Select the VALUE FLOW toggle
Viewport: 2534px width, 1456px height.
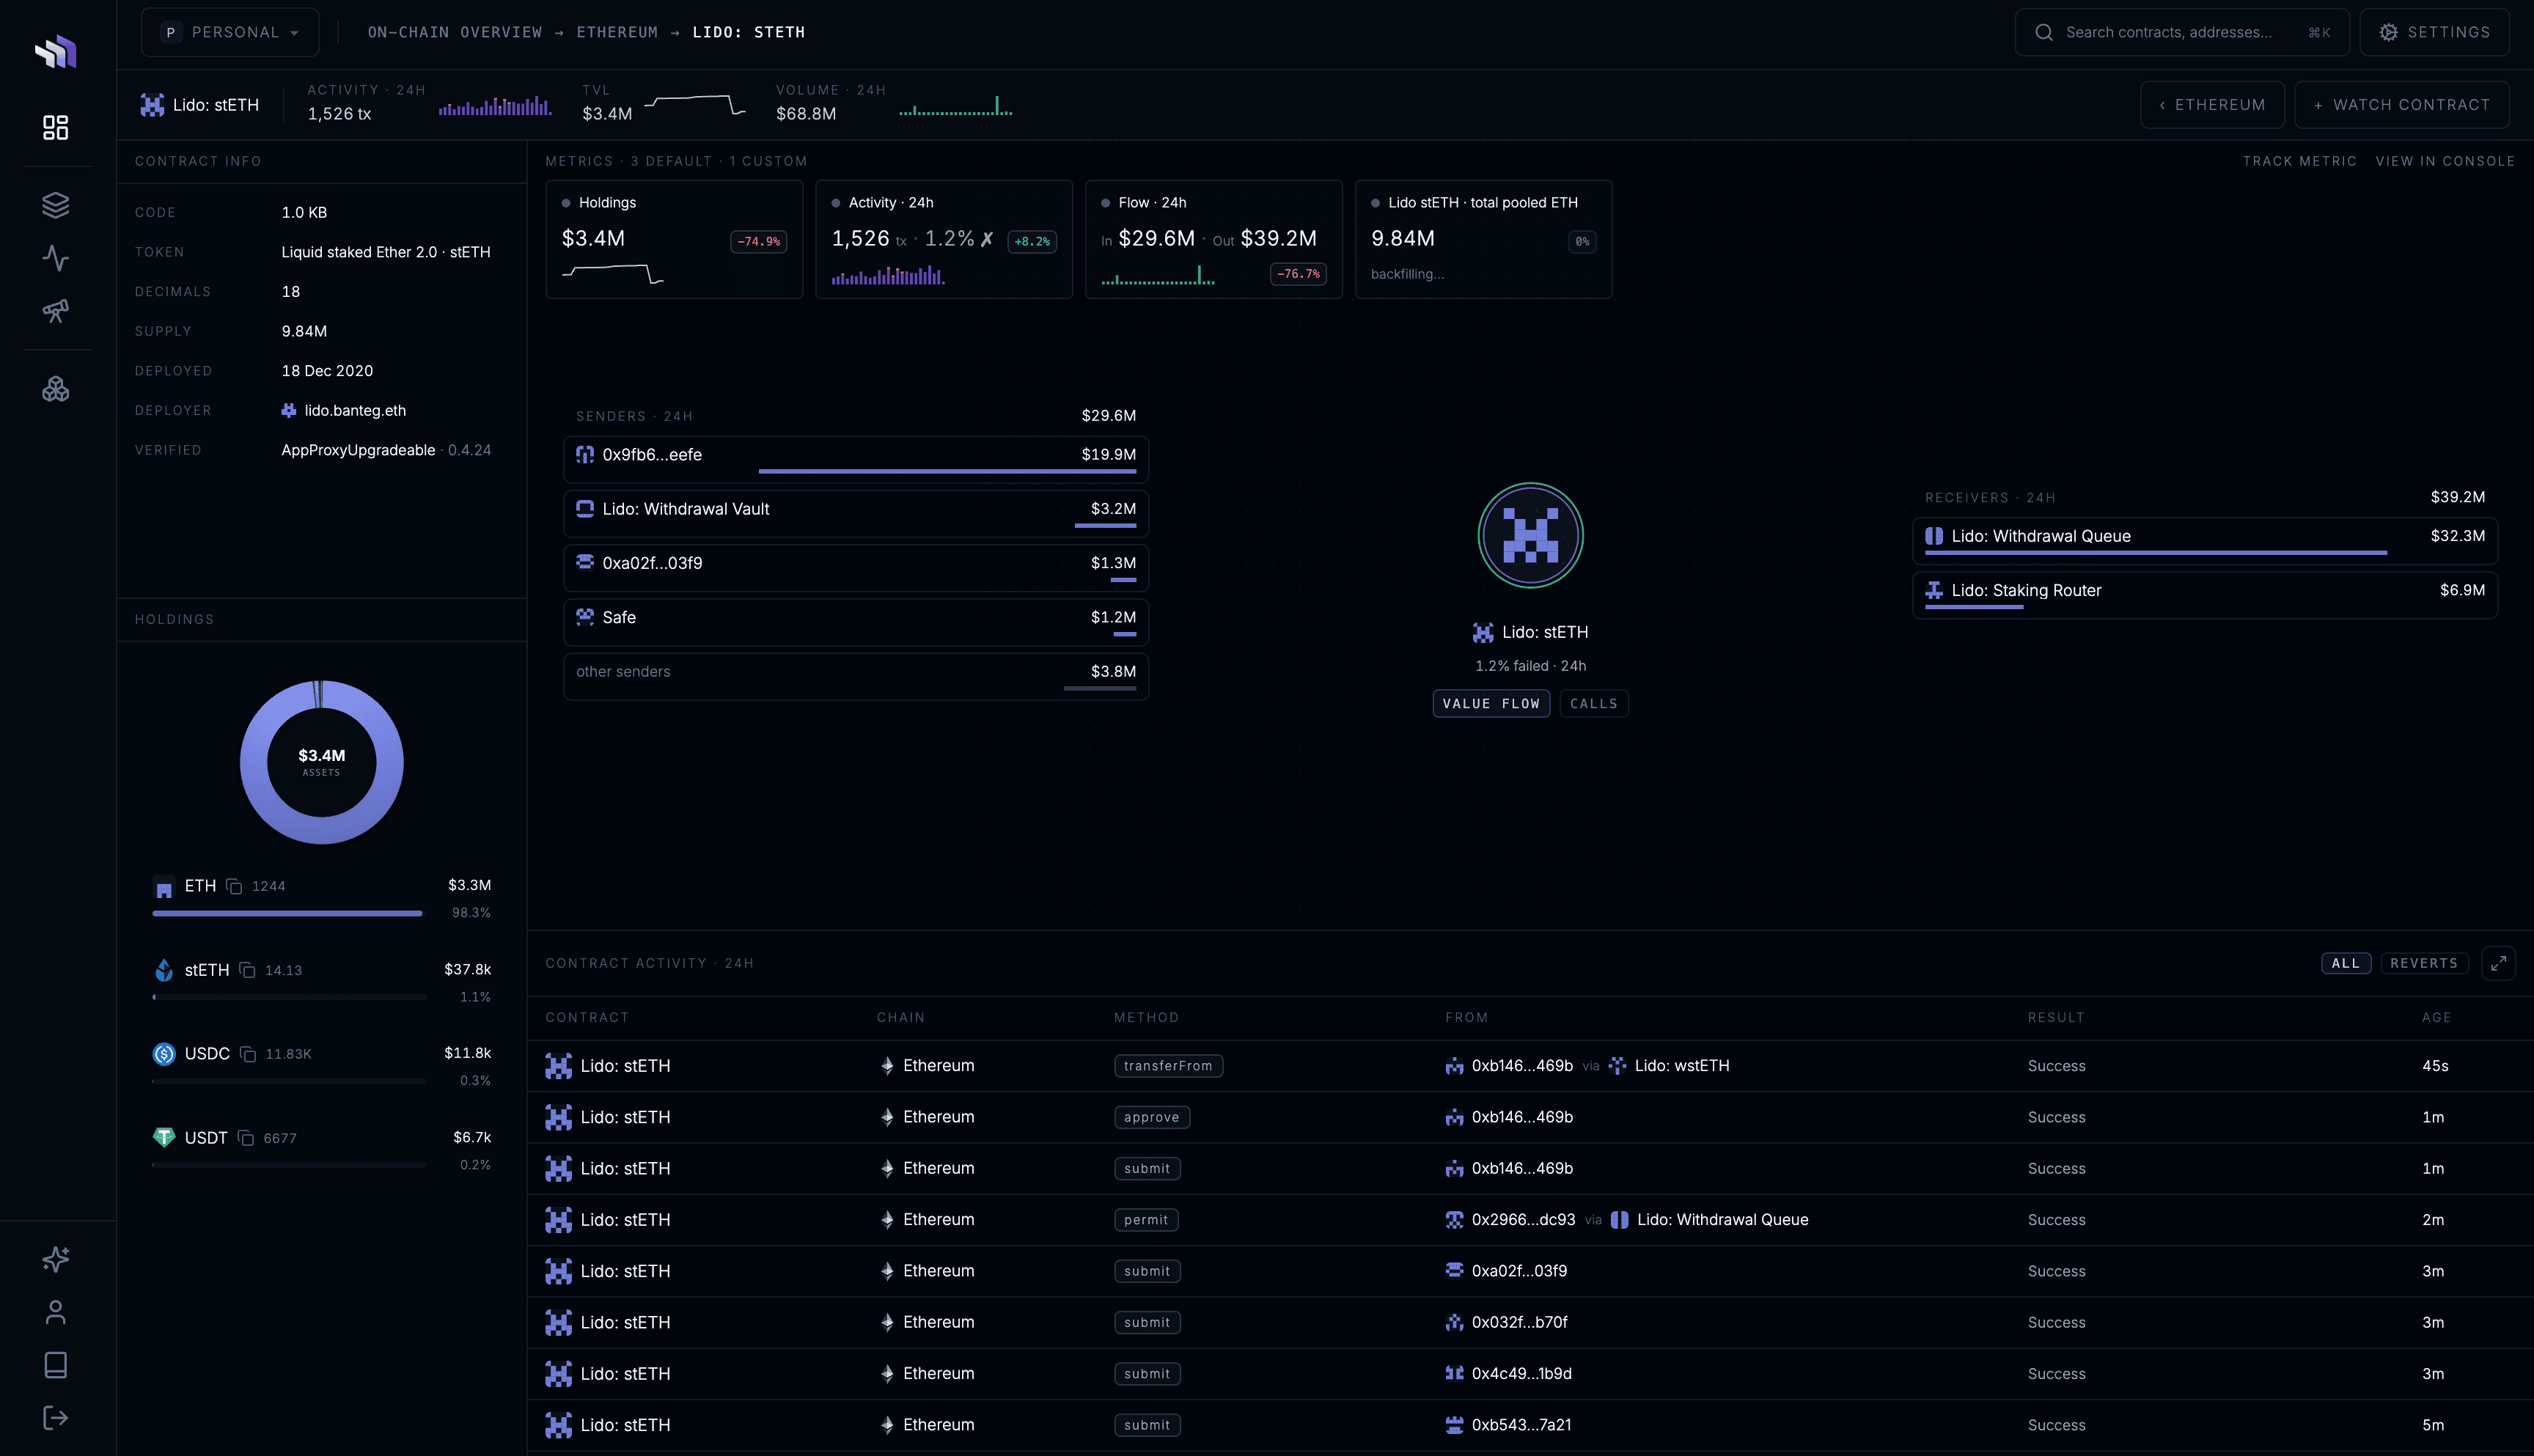tap(1491, 704)
